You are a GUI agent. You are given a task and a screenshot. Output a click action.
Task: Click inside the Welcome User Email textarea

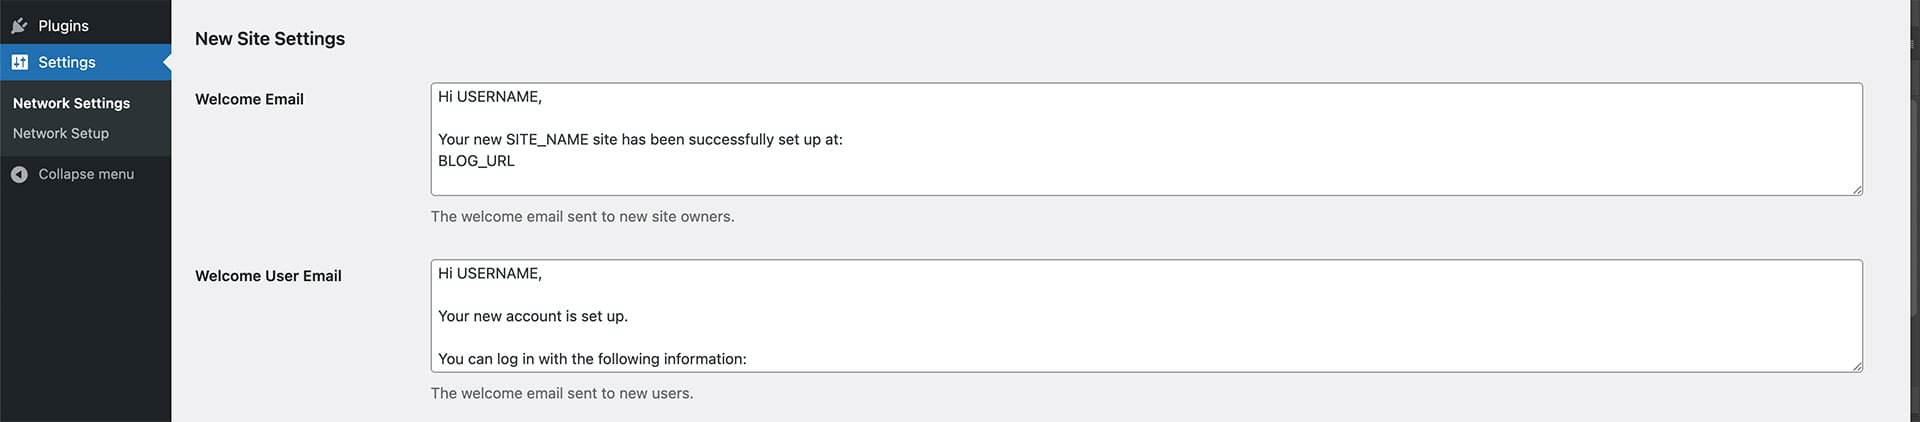(1146, 316)
